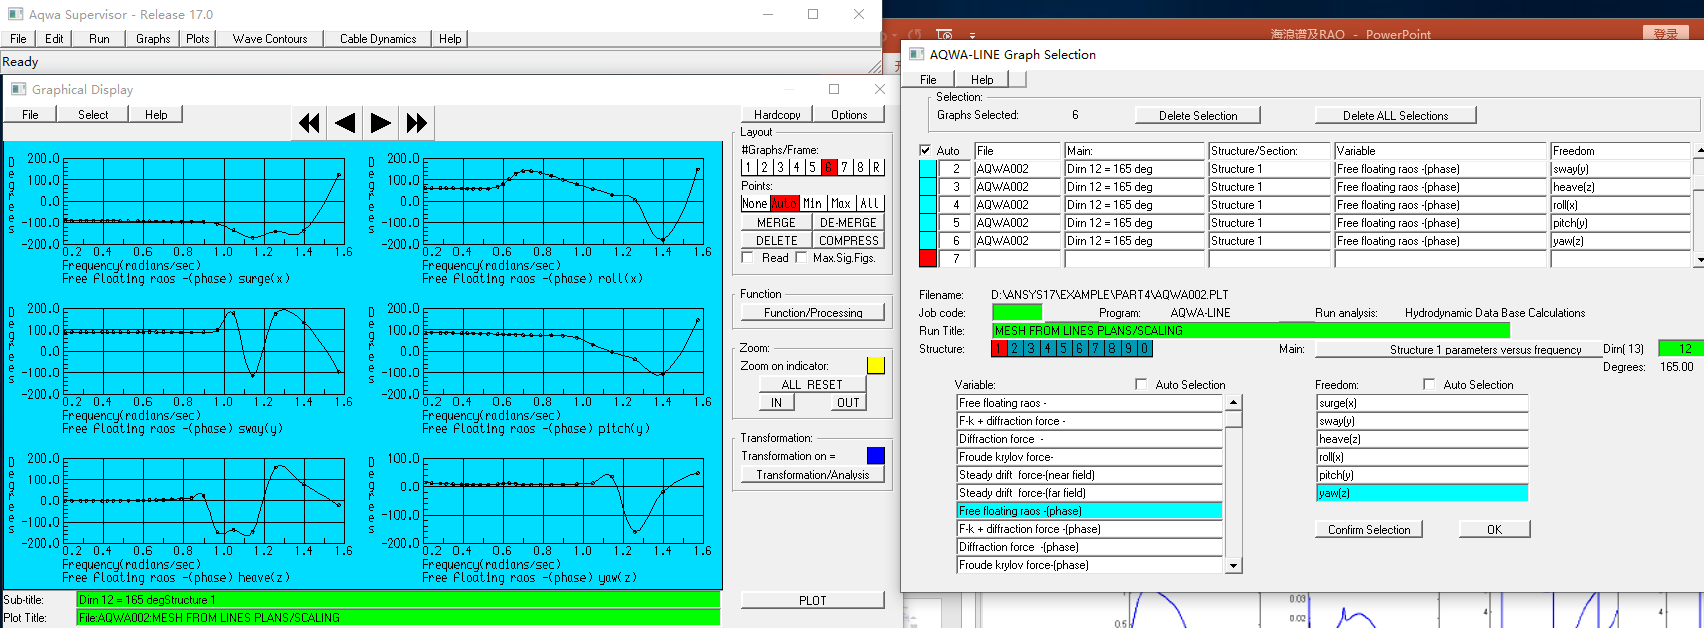
Task: Select heave(z) in the Freedom list
Action: [1421, 439]
